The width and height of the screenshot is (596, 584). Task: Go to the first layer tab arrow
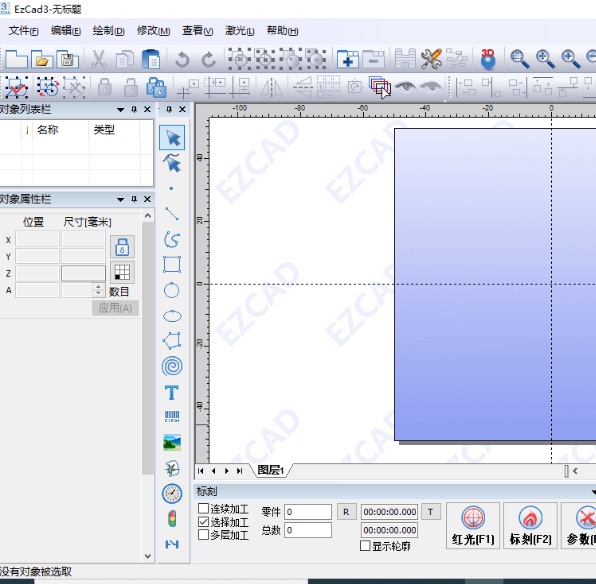coord(200,471)
